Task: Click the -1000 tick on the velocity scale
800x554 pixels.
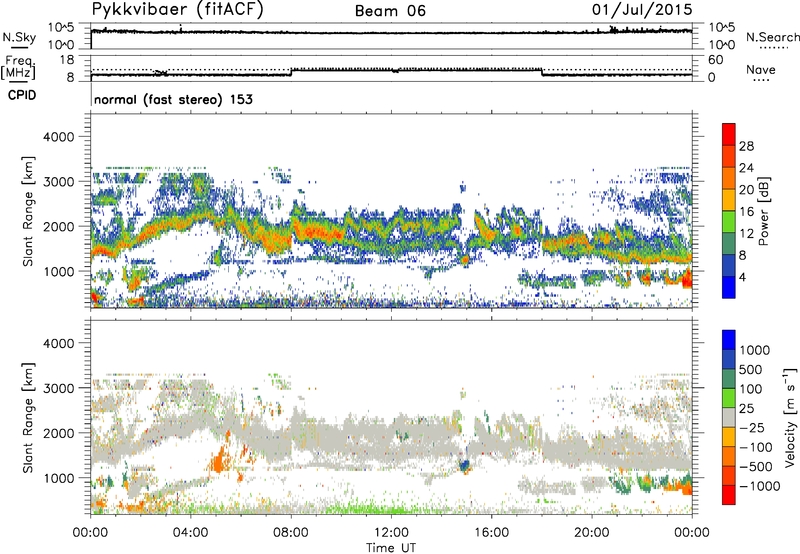Action: point(759,486)
